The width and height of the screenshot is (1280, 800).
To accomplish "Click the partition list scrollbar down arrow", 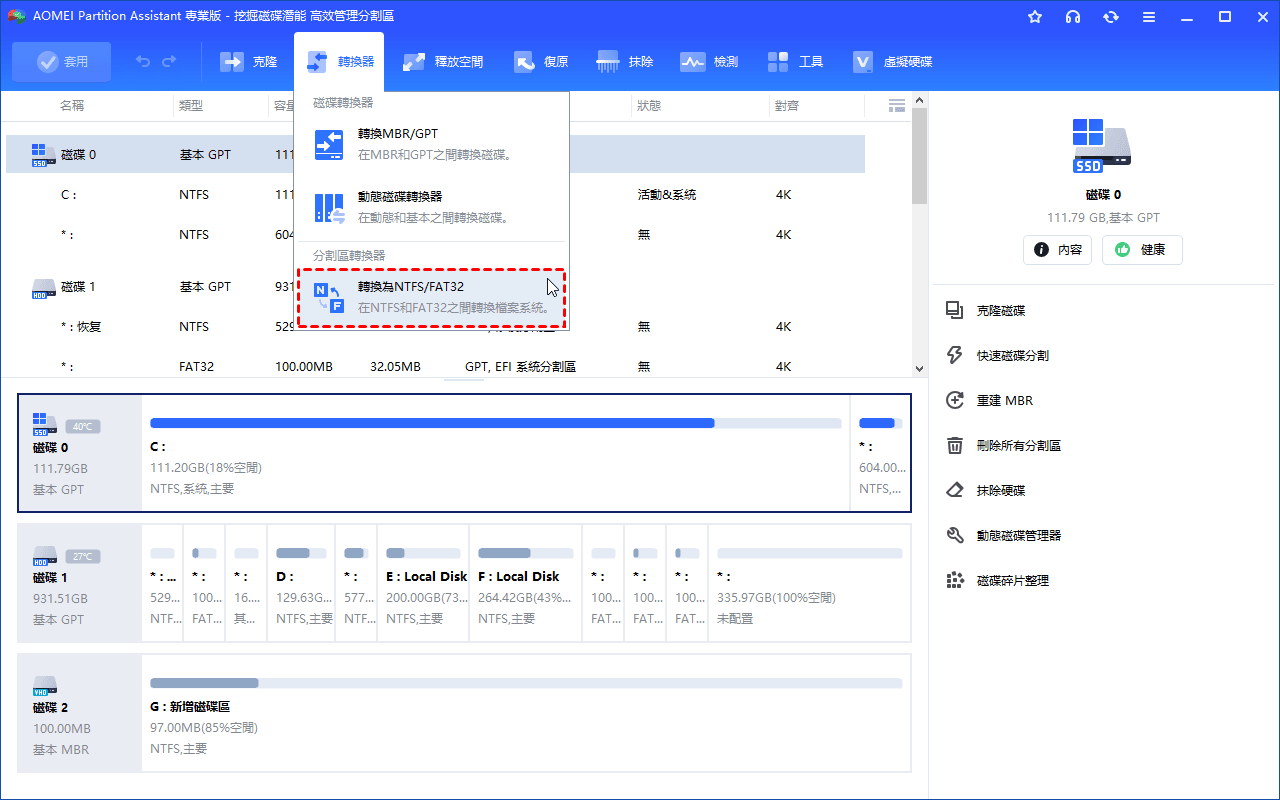I will [x=920, y=368].
